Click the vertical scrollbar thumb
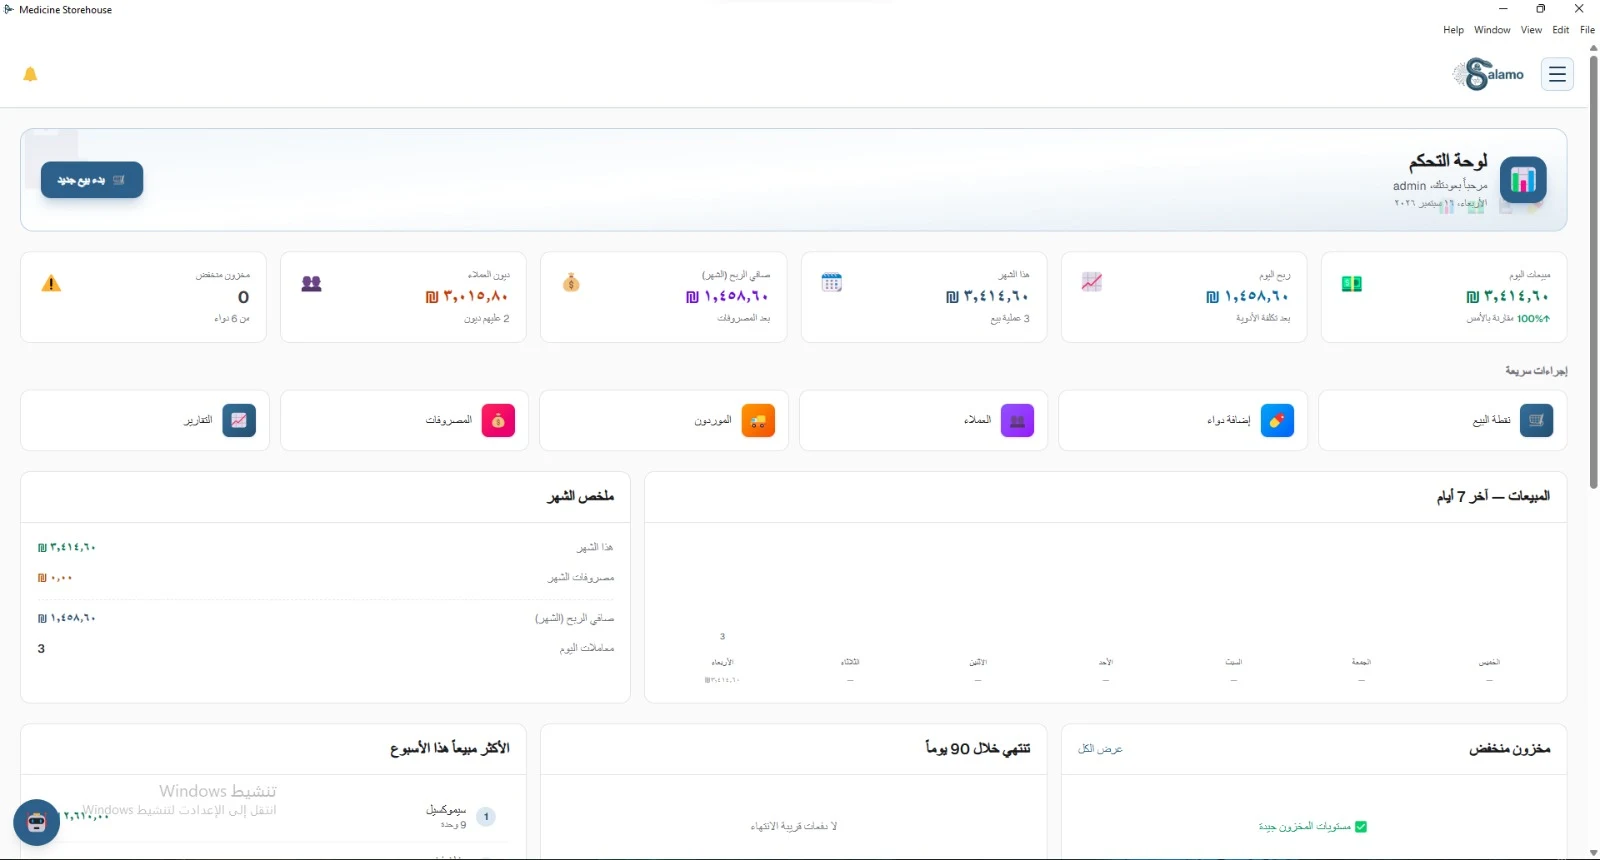Image resolution: width=1600 pixels, height=860 pixels. [x=1593, y=270]
